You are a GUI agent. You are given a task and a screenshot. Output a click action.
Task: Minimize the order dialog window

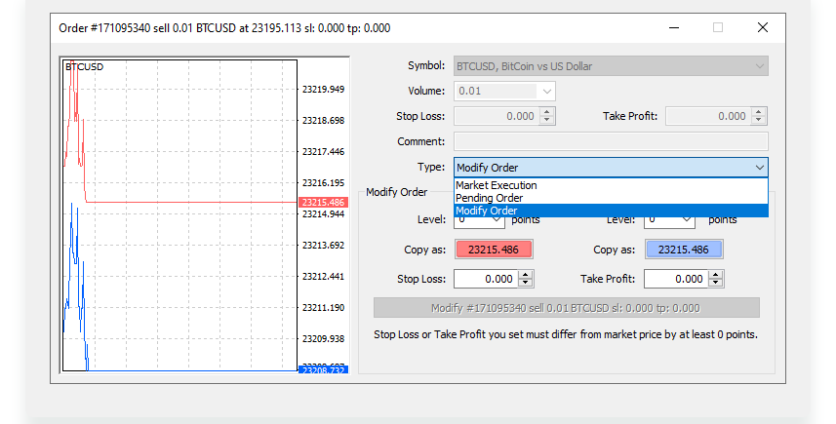click(x=672, y=28)
